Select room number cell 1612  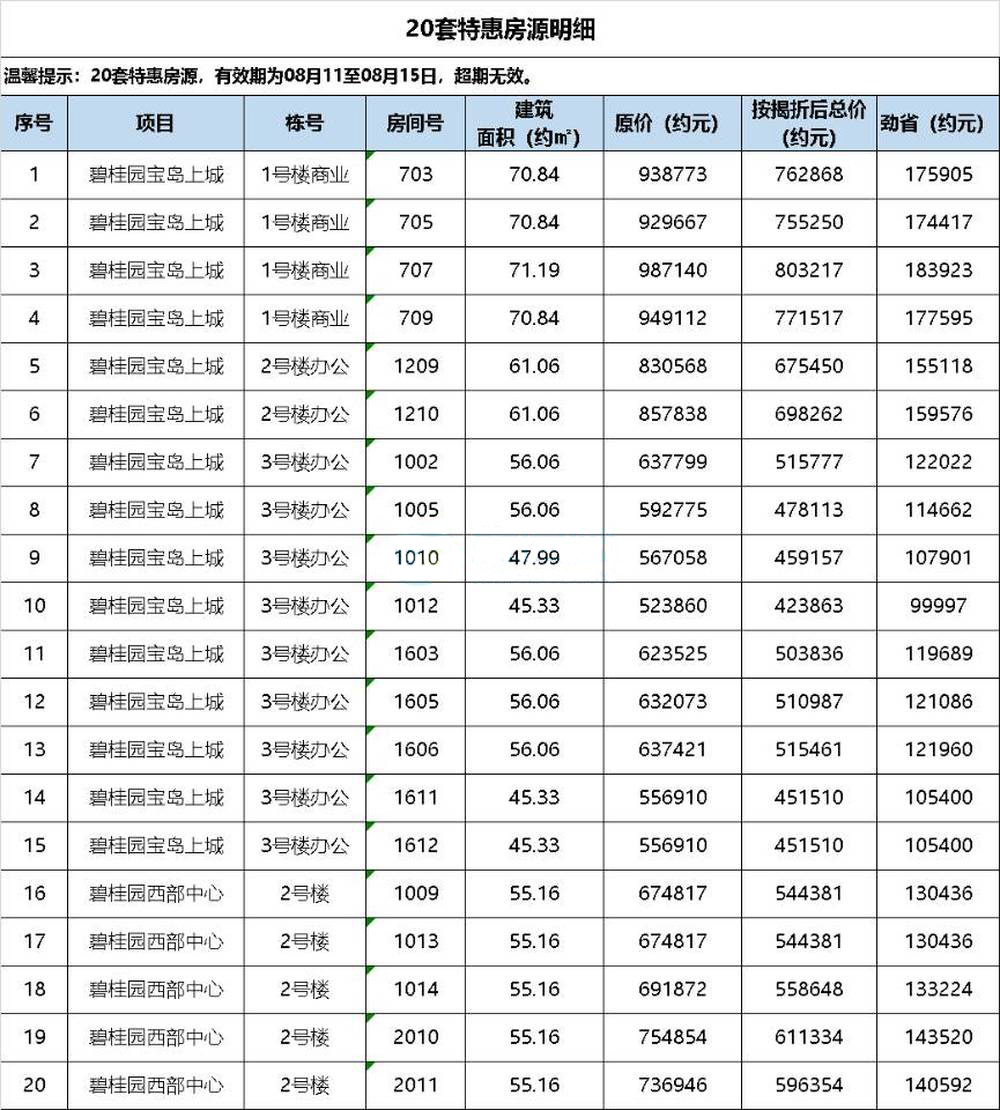pyautogui.click(x=415, y=845)
